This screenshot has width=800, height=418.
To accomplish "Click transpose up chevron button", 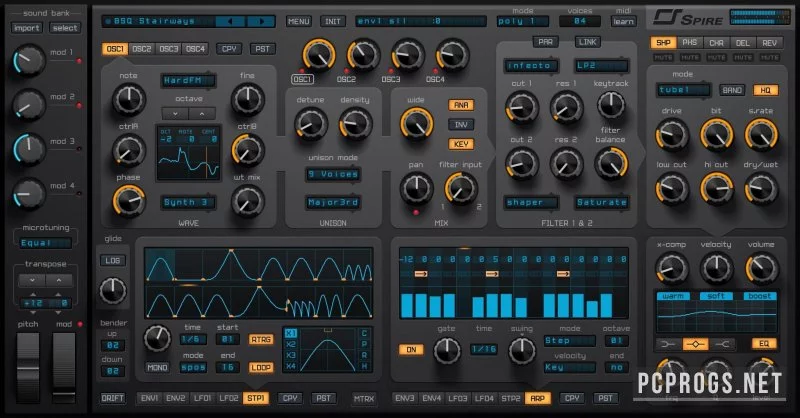I will pos(59,280).
